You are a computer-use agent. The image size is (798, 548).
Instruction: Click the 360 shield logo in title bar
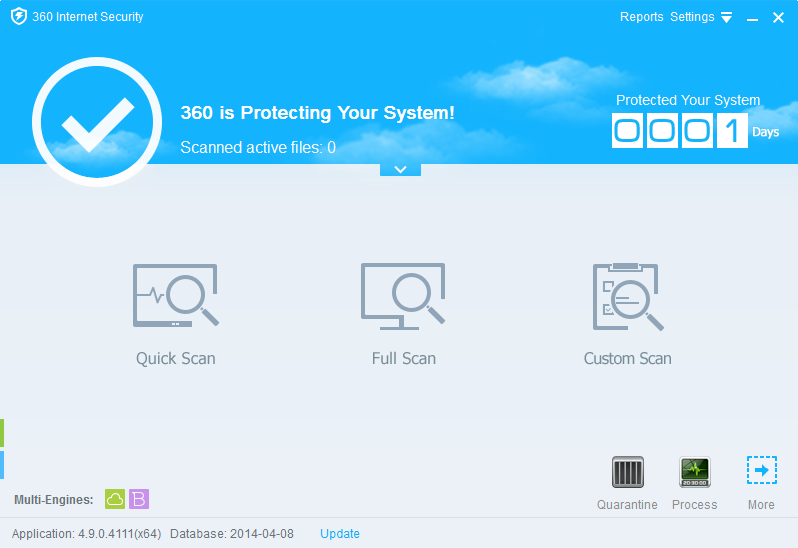18,17
